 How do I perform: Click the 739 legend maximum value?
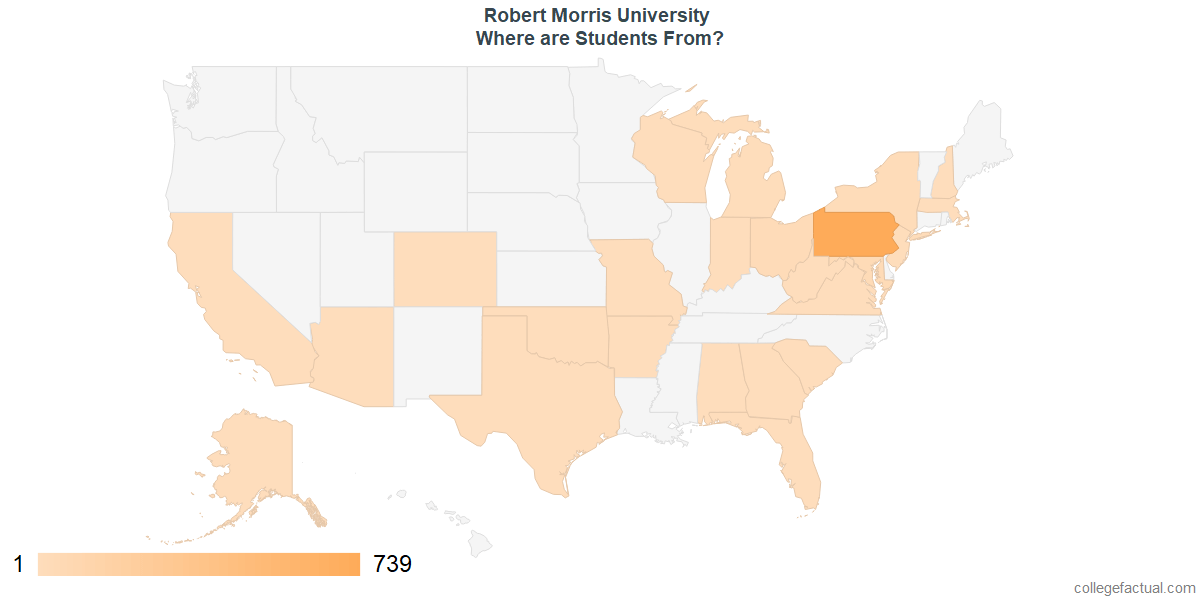pyautogui.click(x=392, y=564)
